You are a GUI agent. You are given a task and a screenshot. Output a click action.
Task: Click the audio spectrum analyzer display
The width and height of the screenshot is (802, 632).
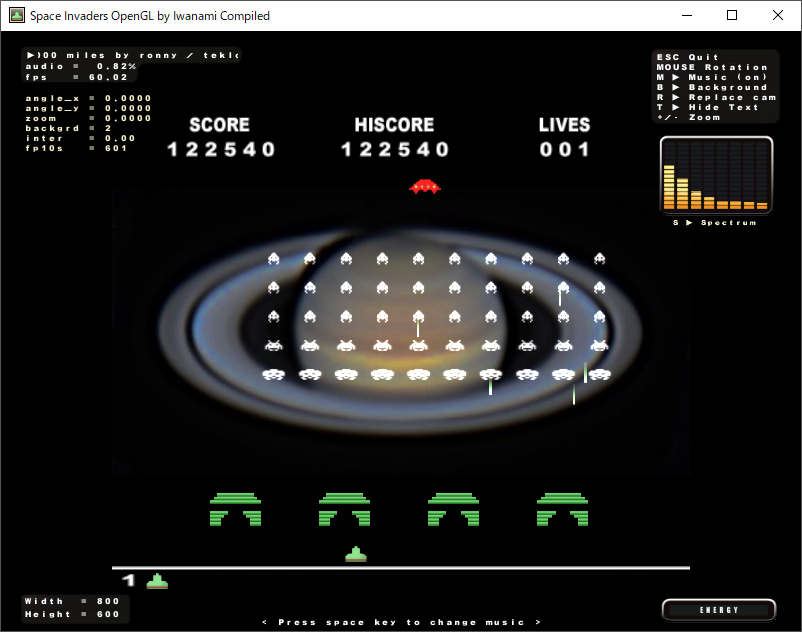716,175
